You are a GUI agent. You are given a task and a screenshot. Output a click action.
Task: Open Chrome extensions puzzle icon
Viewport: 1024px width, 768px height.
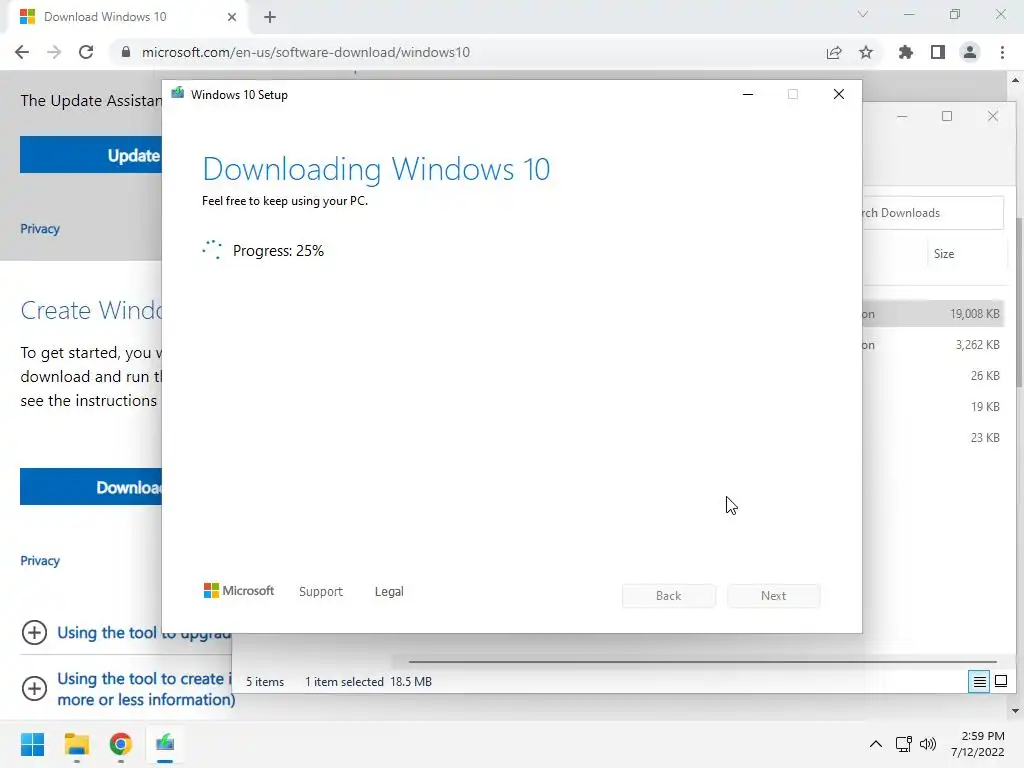905,52
